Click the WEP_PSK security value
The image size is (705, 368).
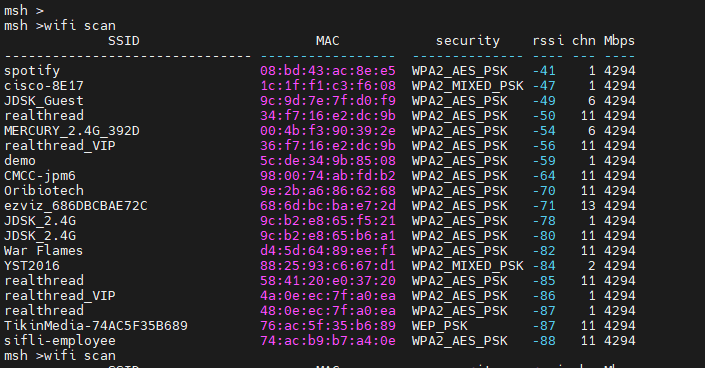click(x=439, y=326)
